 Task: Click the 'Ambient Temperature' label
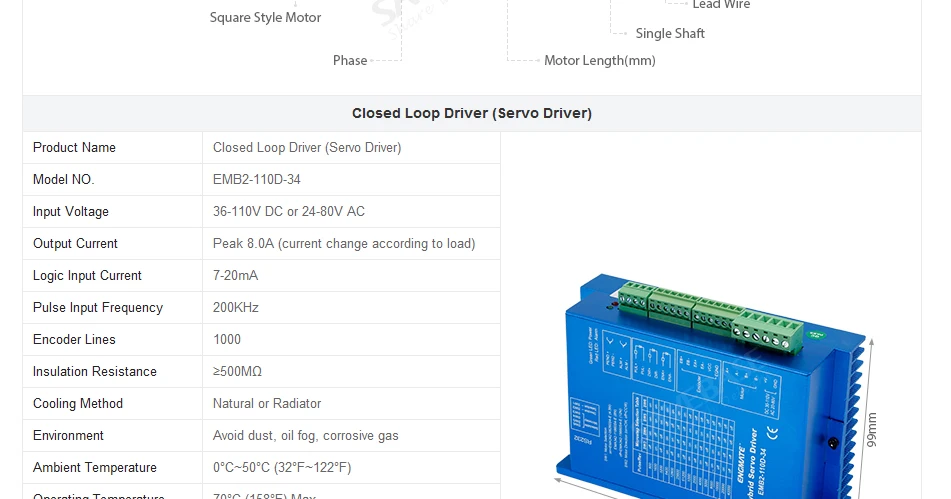coord(95,467)
